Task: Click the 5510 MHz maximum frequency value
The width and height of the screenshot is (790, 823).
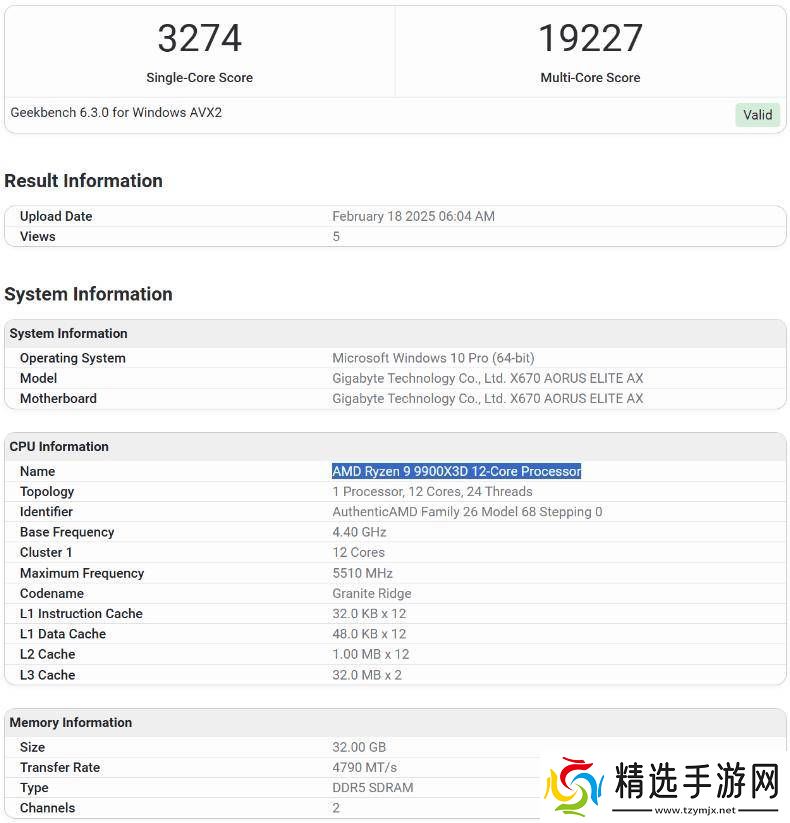Action: (362, 573)
